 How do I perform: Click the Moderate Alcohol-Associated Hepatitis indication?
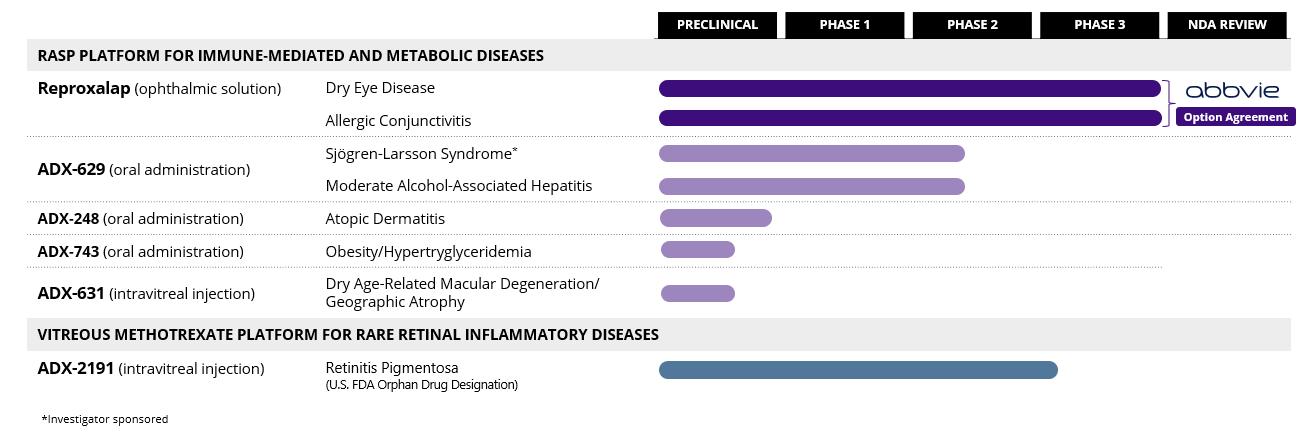(458, 186)
